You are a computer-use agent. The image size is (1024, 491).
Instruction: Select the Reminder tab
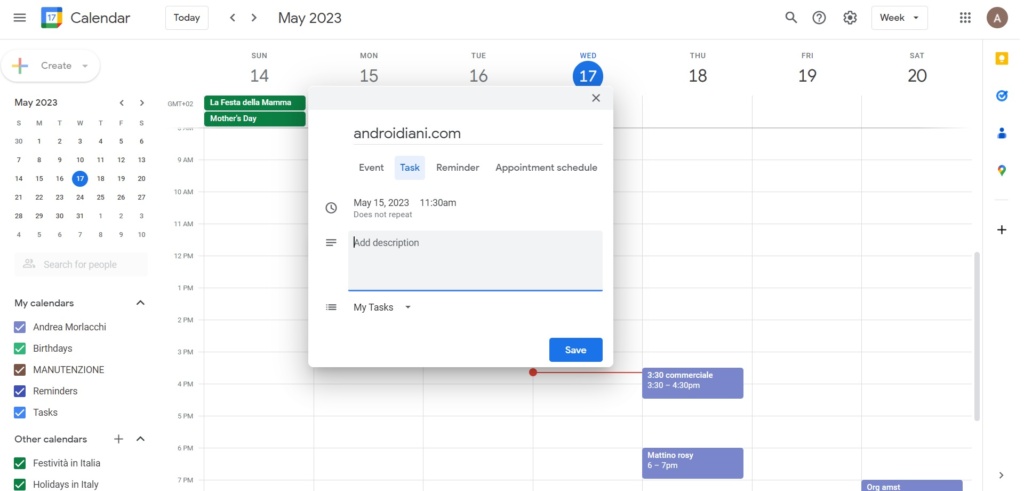pyautogui.click(x=458, y=168)
